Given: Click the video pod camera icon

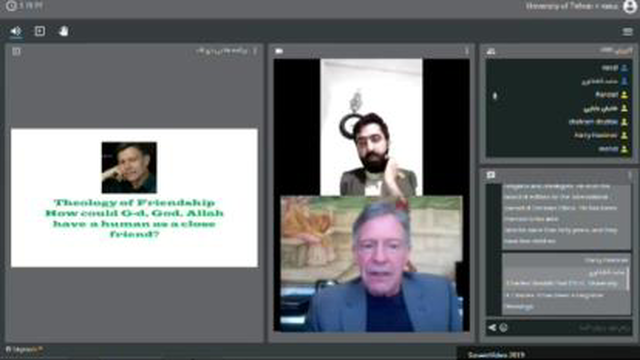Looking at the screenshot, I should coord(279,51).
